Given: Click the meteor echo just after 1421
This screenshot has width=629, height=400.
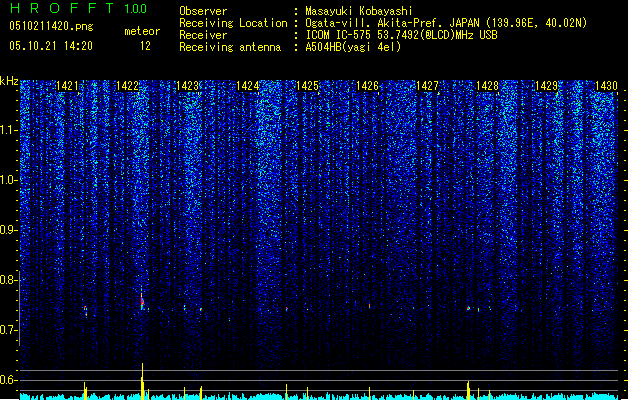Looking at the screenshot, I should pos(85,312).
